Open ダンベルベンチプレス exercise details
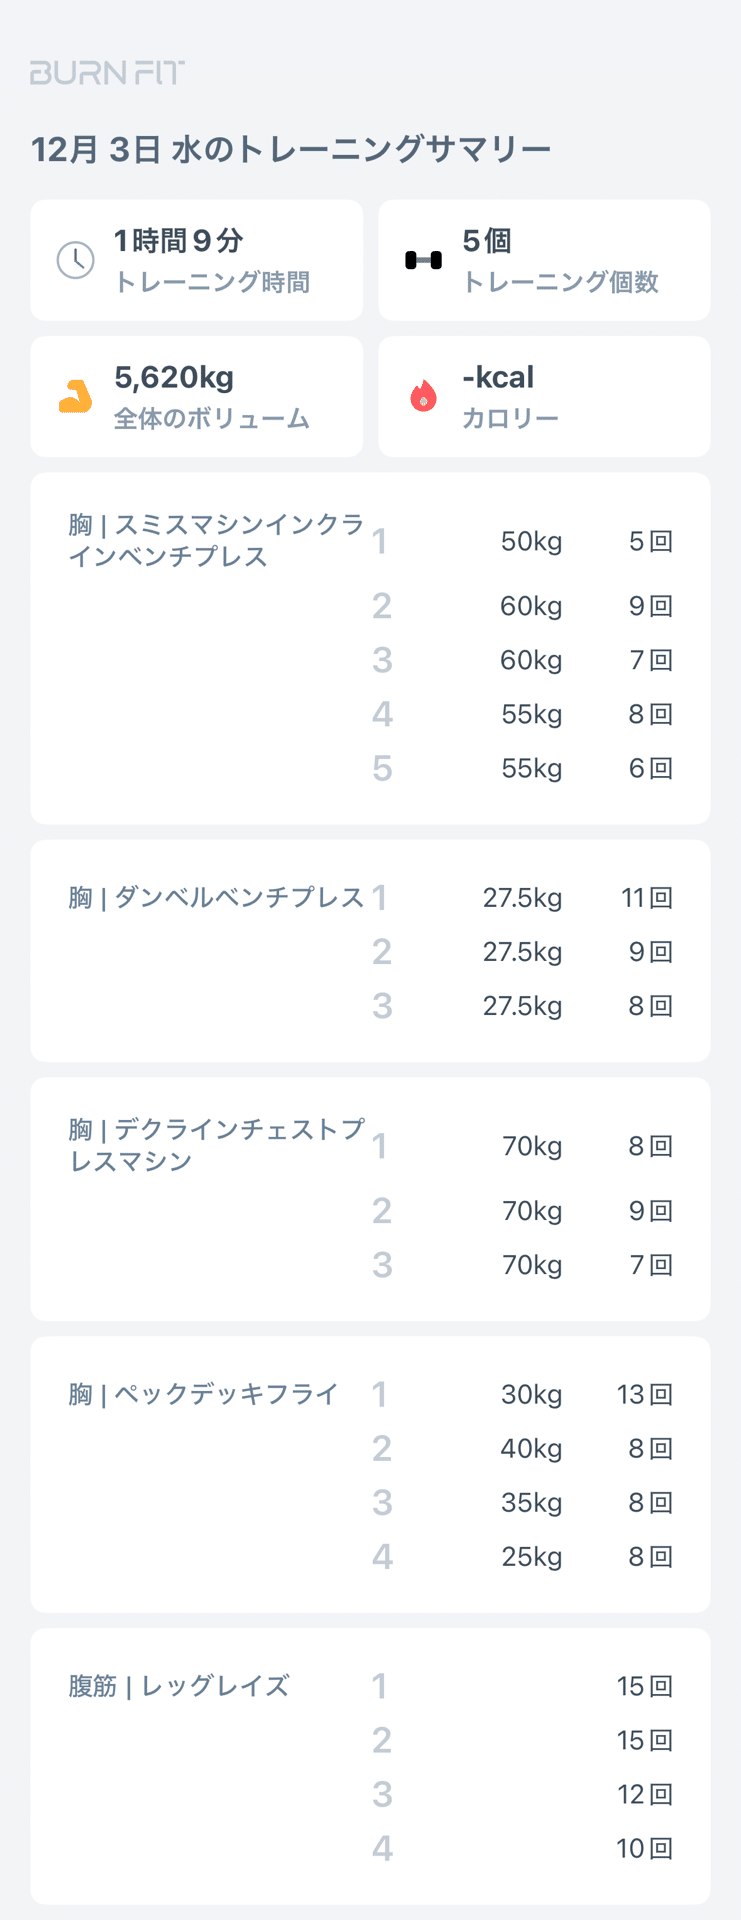 coord(215,898)
